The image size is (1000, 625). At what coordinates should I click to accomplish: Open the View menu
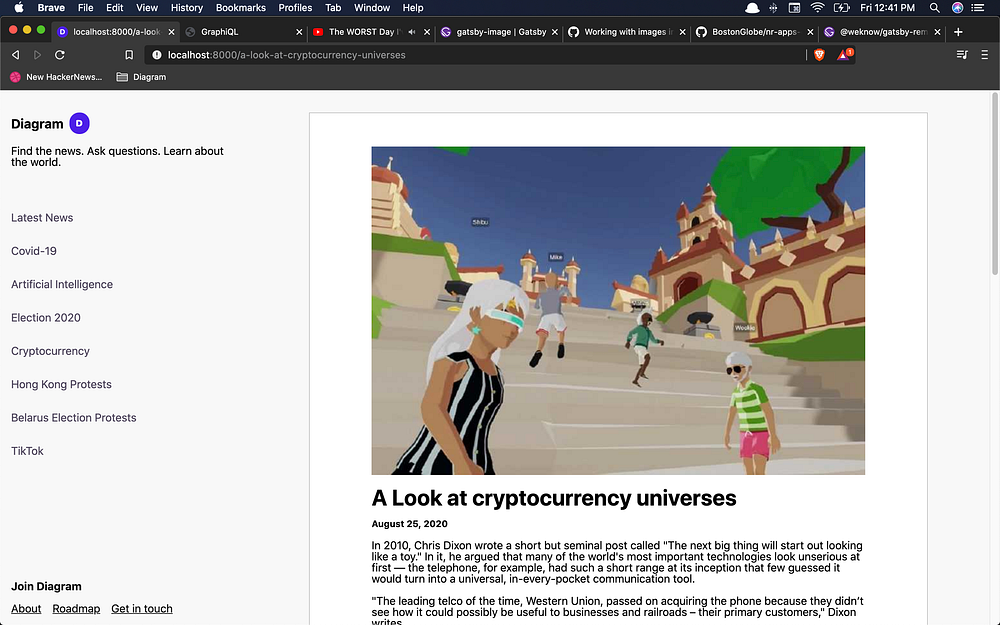coord(147,8)
